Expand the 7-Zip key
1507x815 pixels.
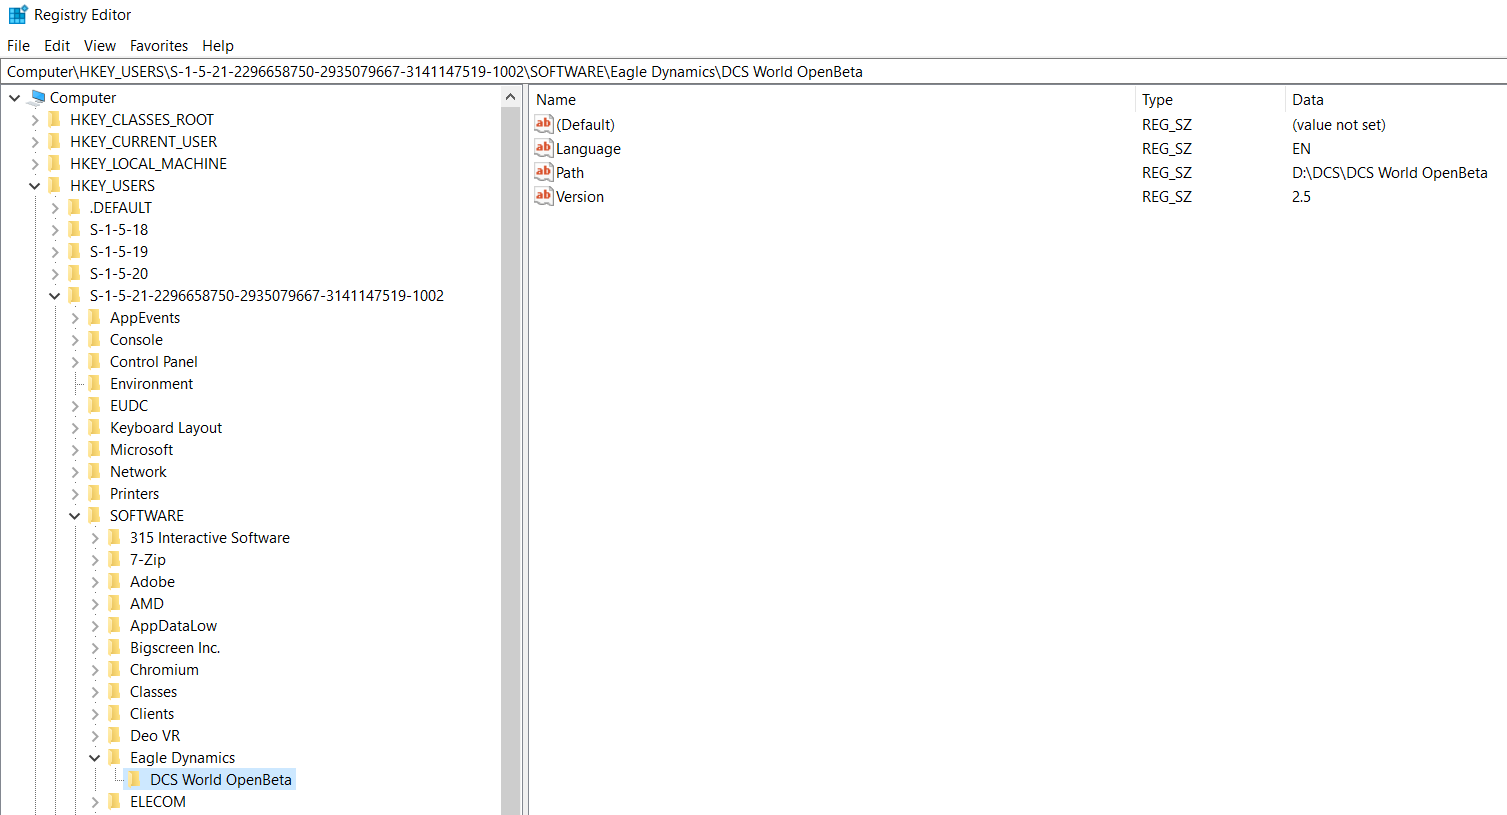point(95,560)
